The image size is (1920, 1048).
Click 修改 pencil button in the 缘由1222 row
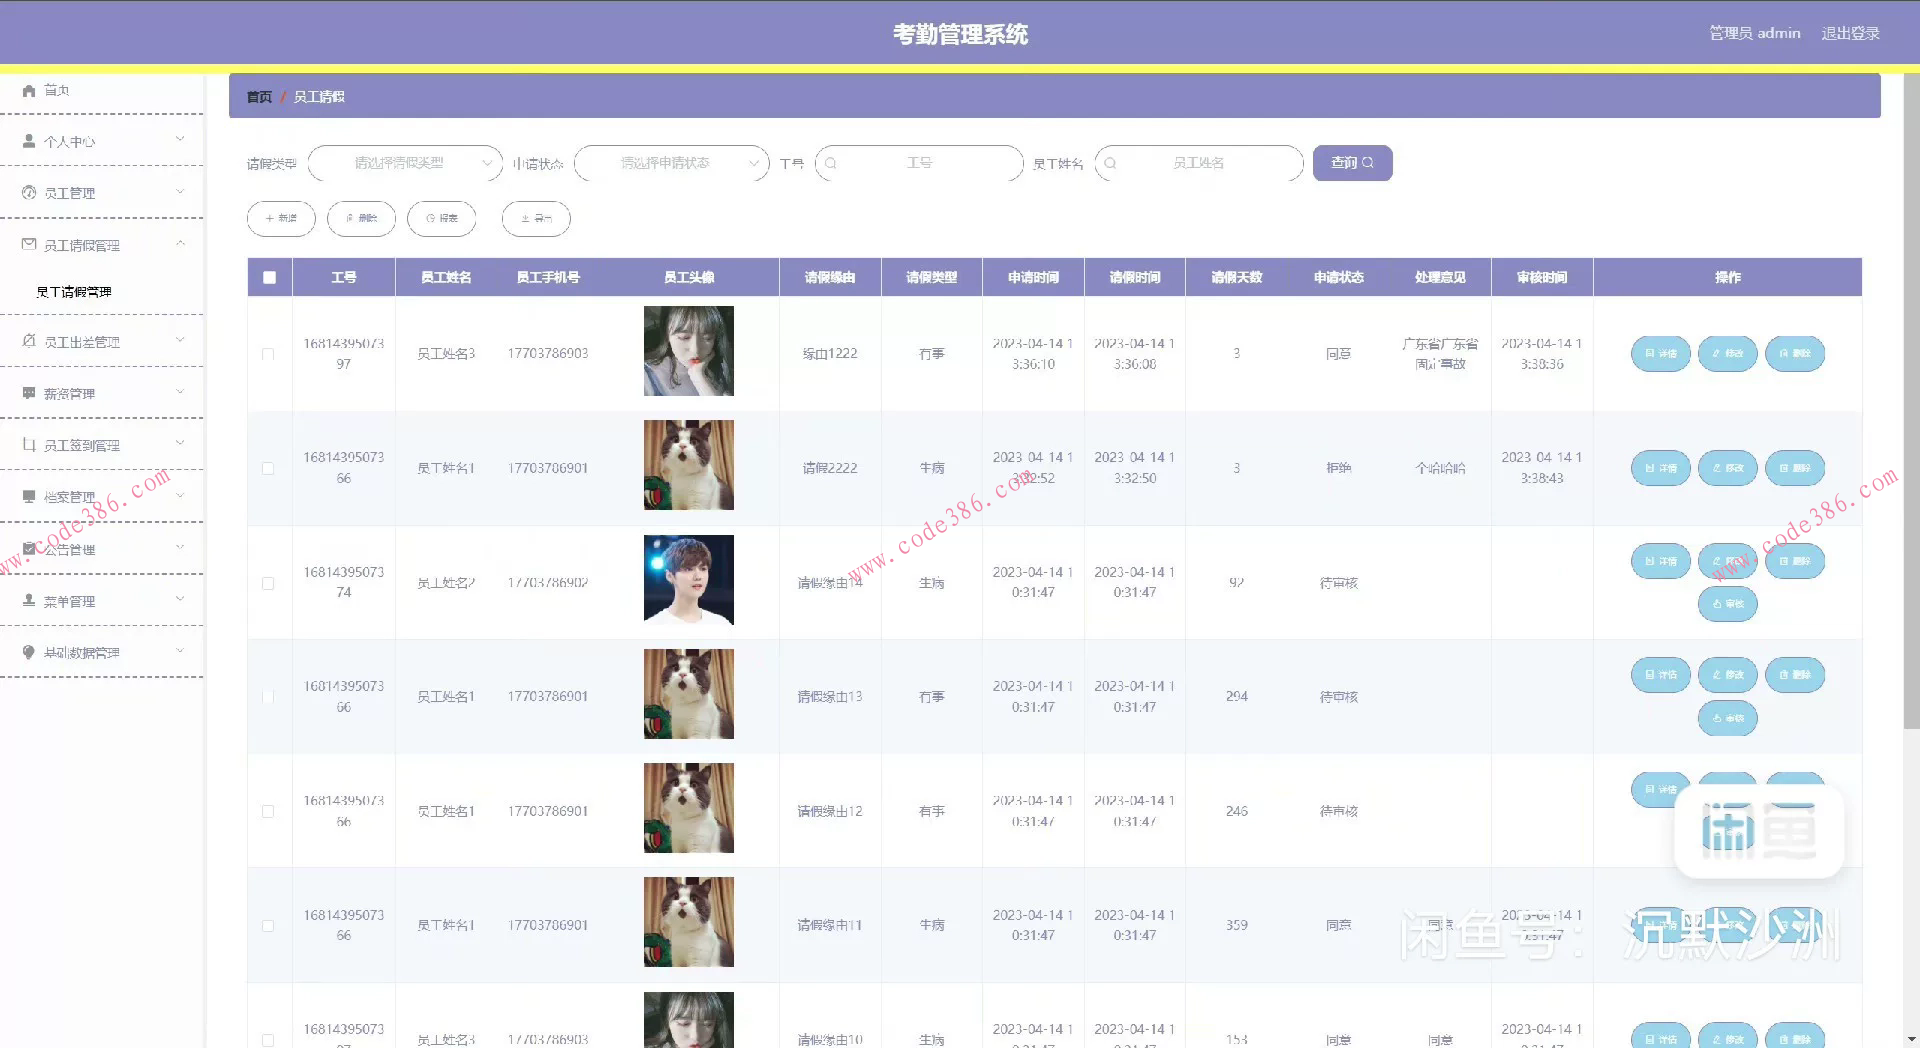click(x=1727, y=353)
